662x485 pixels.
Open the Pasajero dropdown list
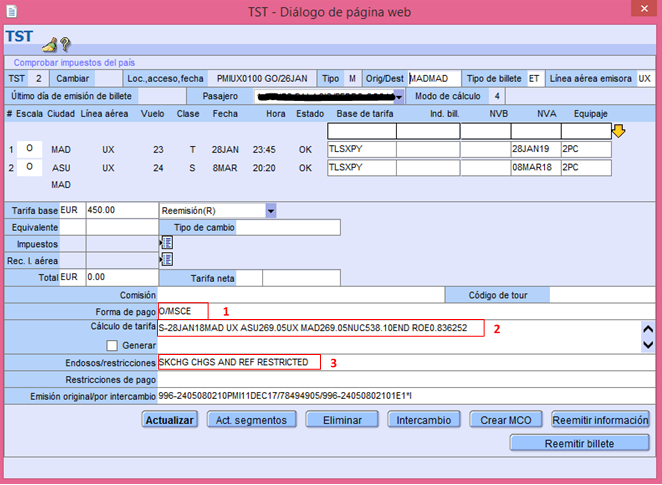point(399,96)
